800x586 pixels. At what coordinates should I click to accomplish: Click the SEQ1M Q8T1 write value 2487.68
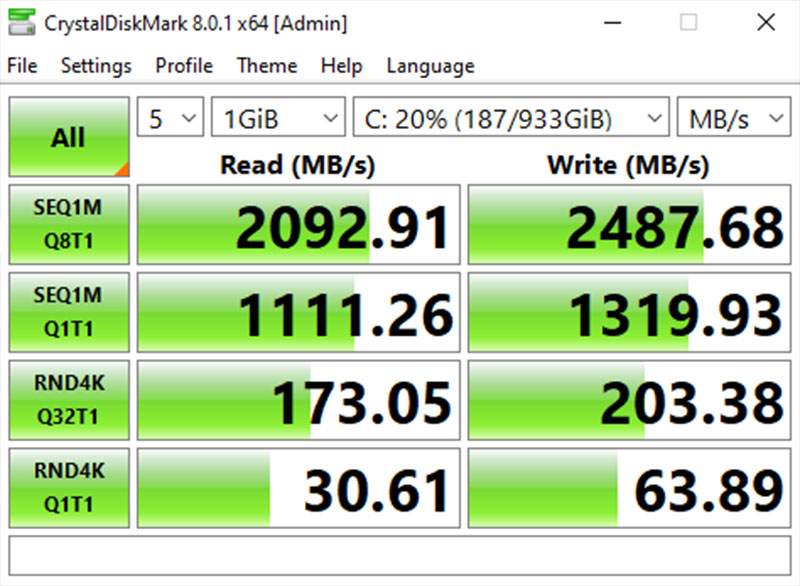[x=630, y=224]
